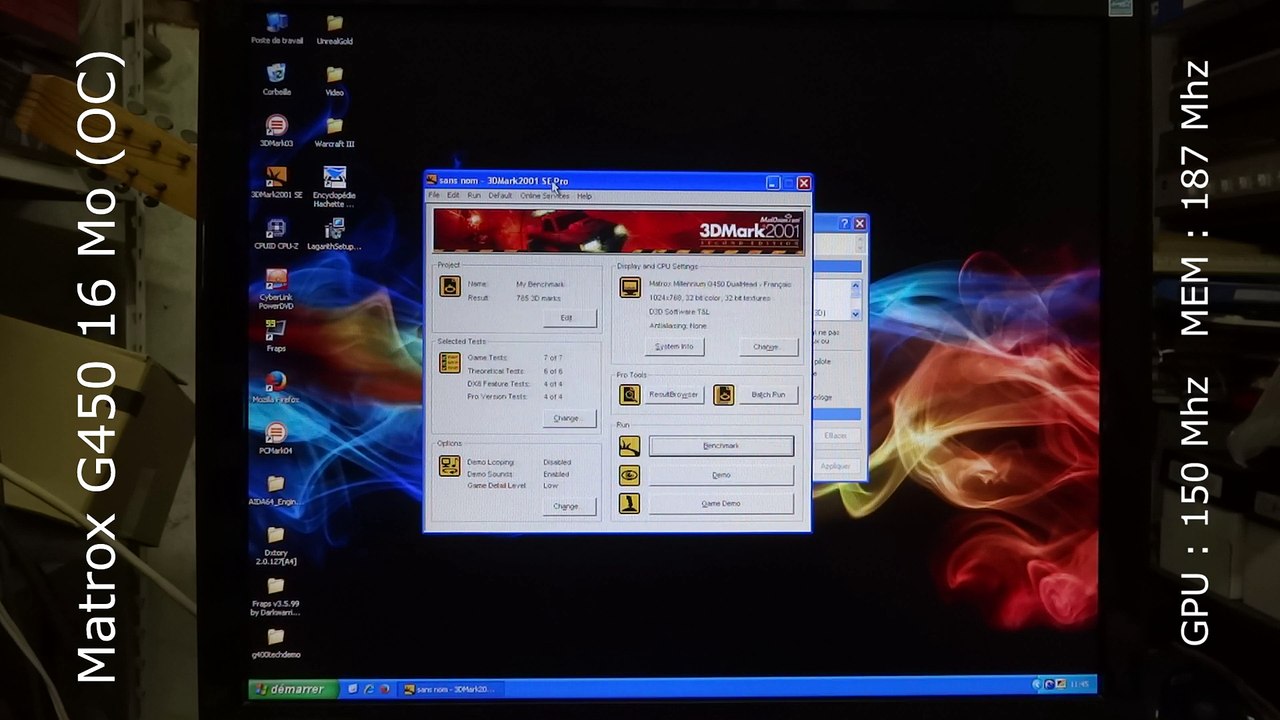This screenshot has width=1280, height=720.
Task: Click the 'Matrox Millennium G450 DualHead' text
Action: point(720,284)
